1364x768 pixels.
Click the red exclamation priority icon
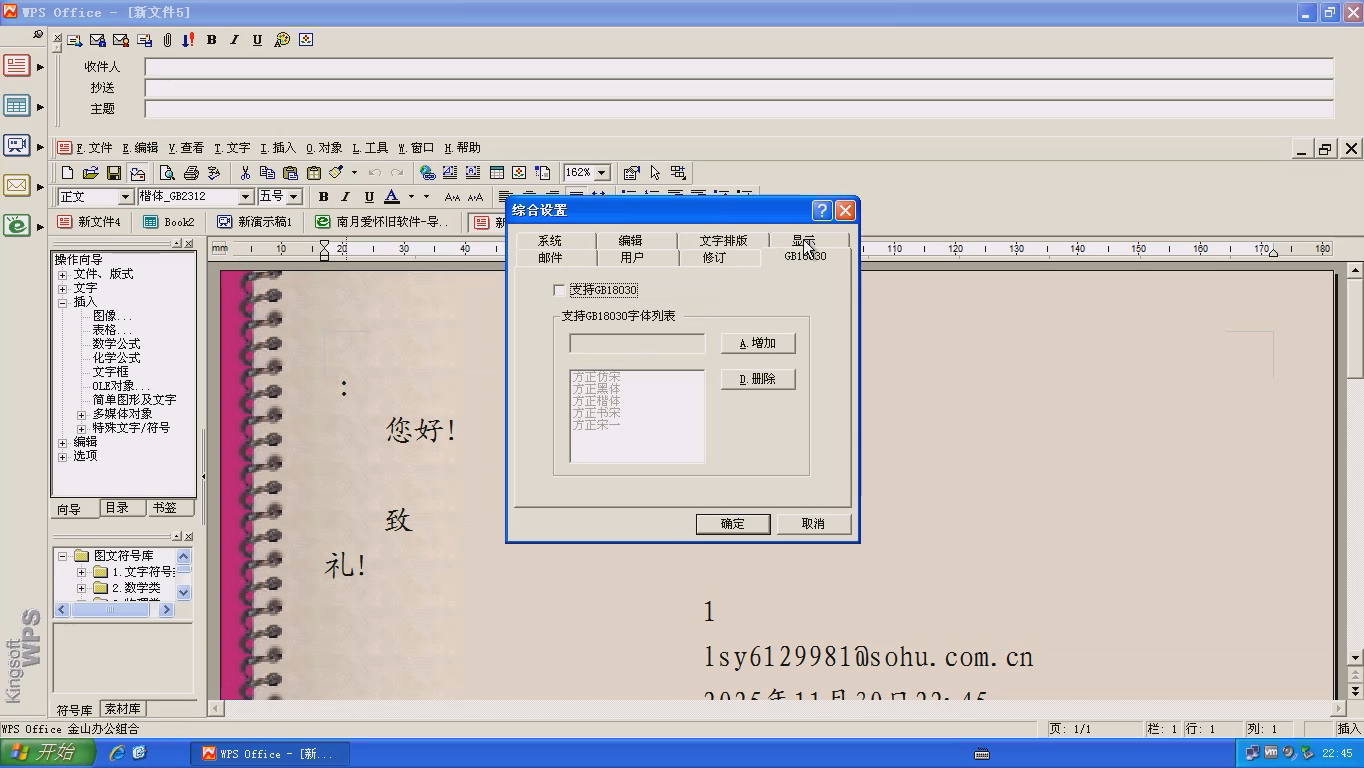189,40
